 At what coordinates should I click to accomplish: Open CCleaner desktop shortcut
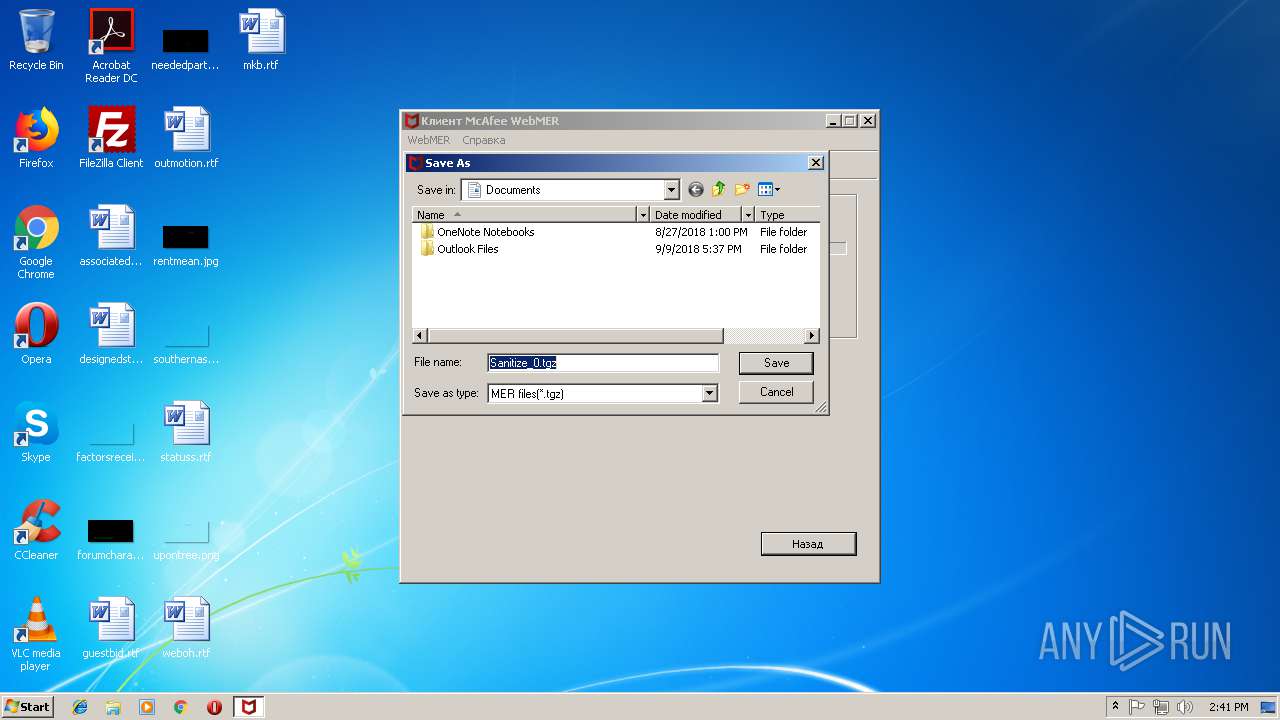pos(36,530)
